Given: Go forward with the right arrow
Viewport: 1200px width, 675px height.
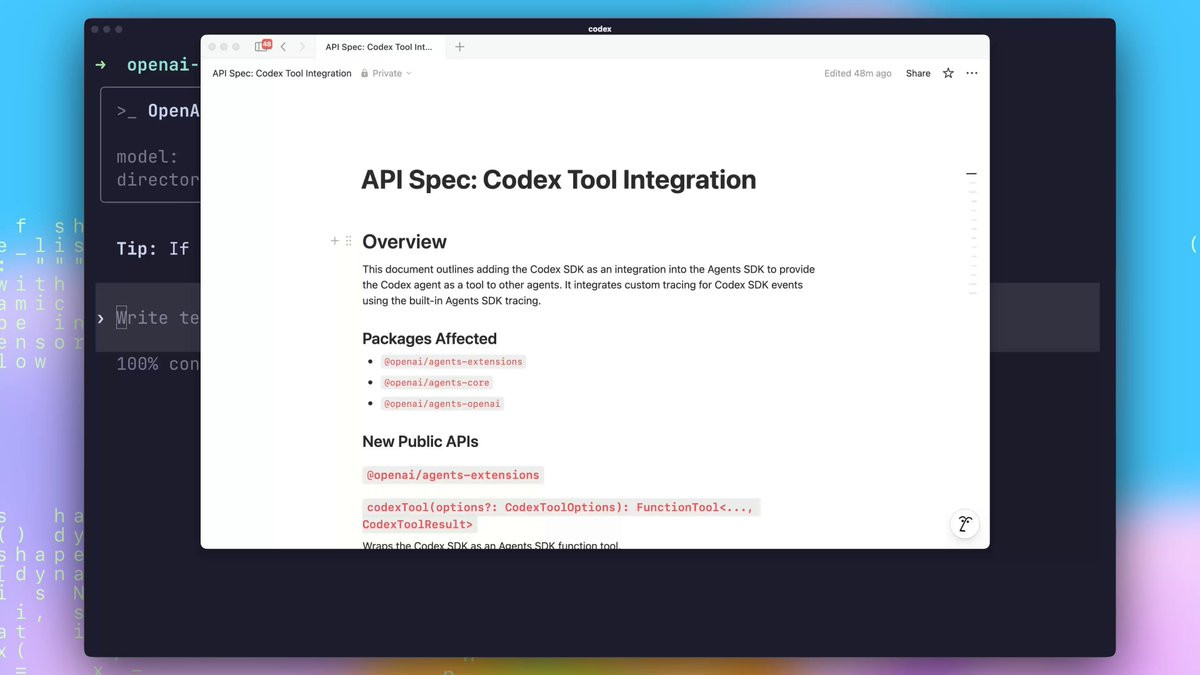Looking at the screenshot, I should coord(302,47).
